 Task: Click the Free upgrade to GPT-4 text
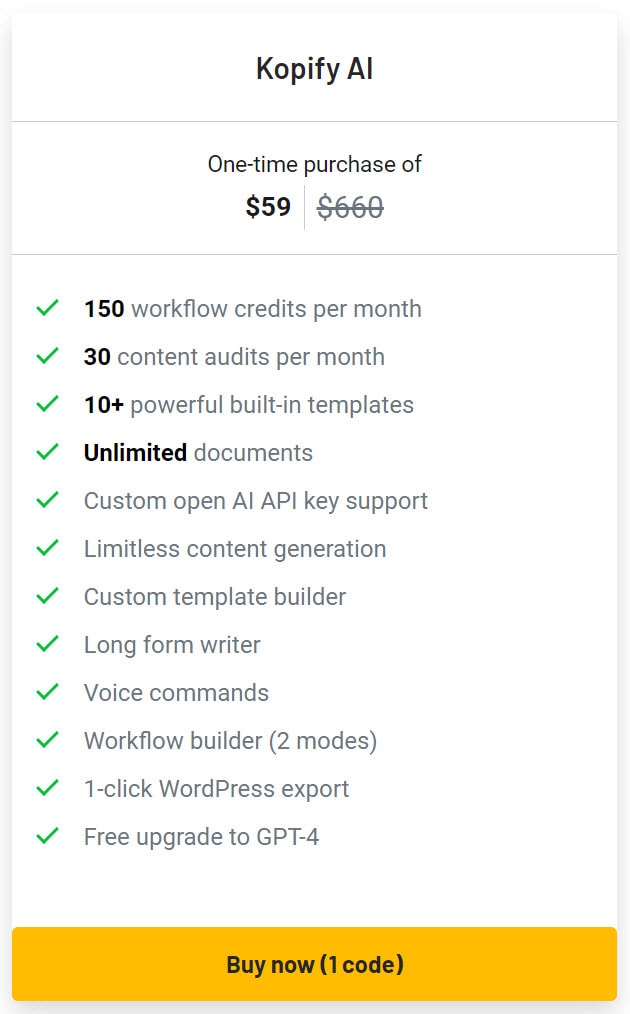pos(200,837)
